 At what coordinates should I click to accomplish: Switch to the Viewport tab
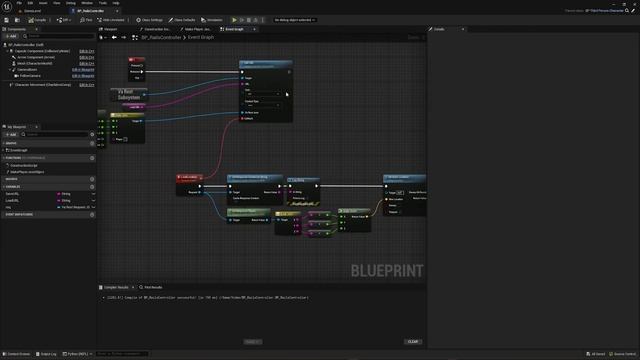(x=108, y=29)
